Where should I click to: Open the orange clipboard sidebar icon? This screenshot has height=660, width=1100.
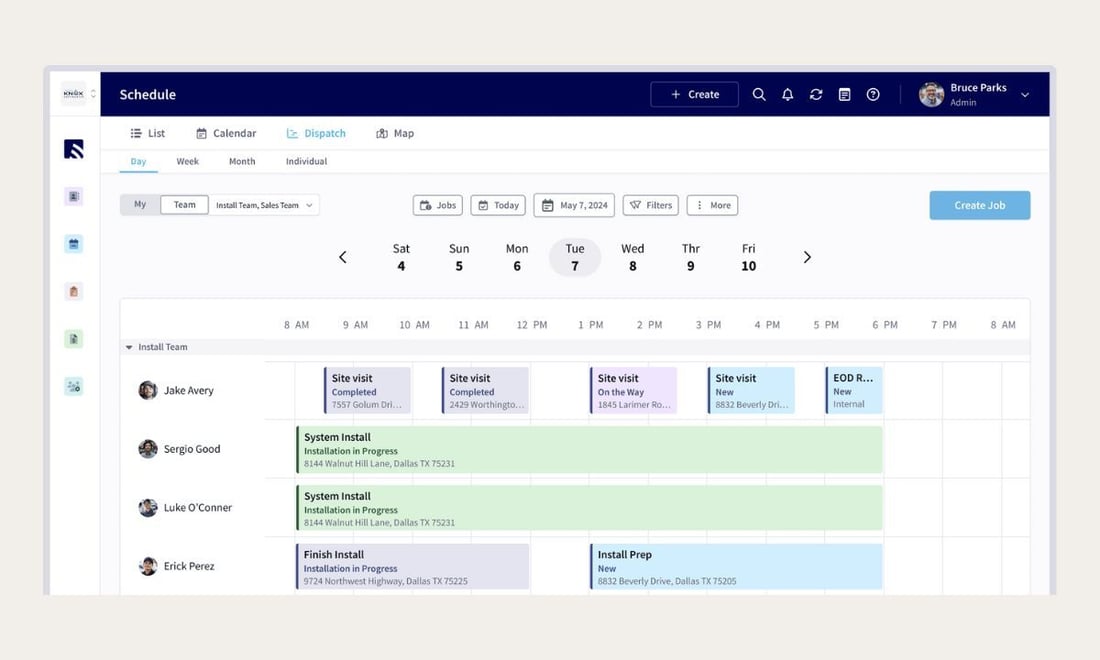tap(74, 291)
